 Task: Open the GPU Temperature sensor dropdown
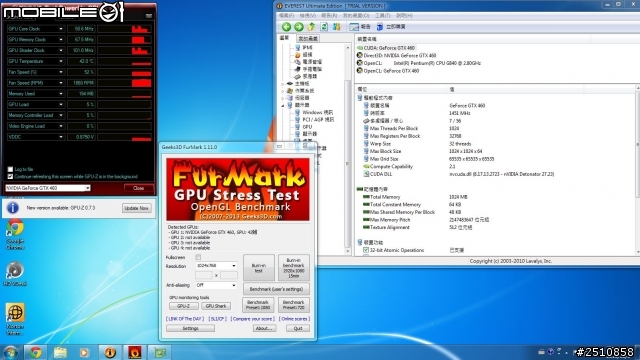tap(61, 61)
